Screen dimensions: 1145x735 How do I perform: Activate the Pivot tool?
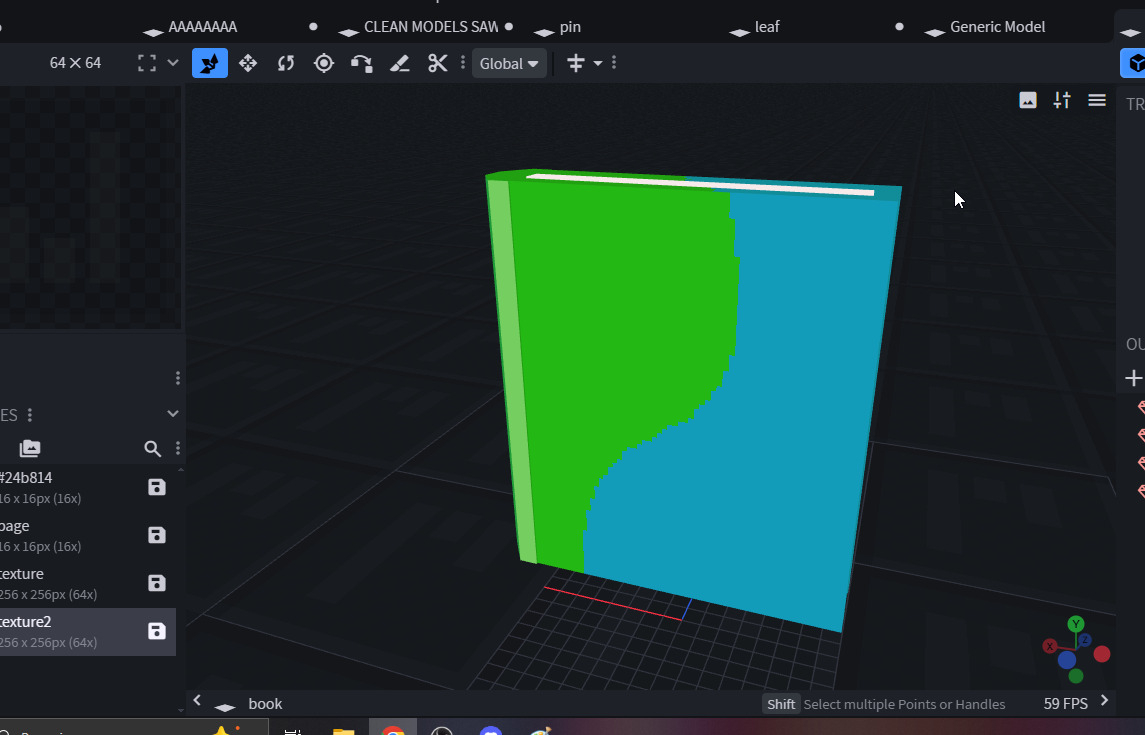(324, 63)
